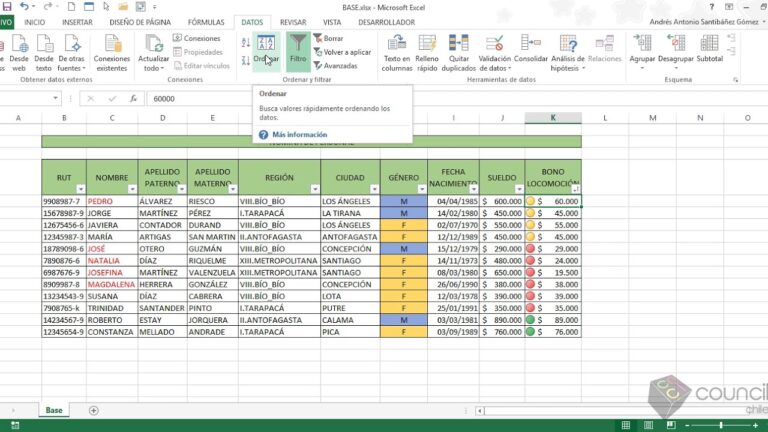768x432 pixels.
Task: Click the zoom in plus button
Action: coord(755,426)
